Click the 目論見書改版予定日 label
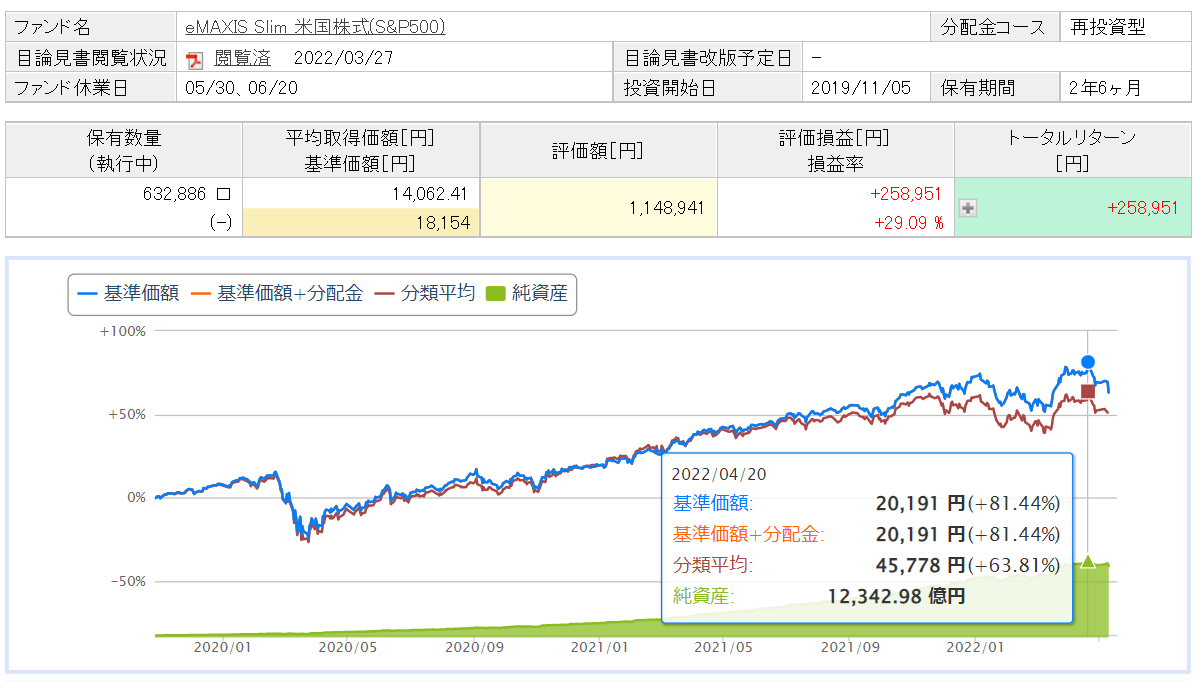 [x=708, y=58]
